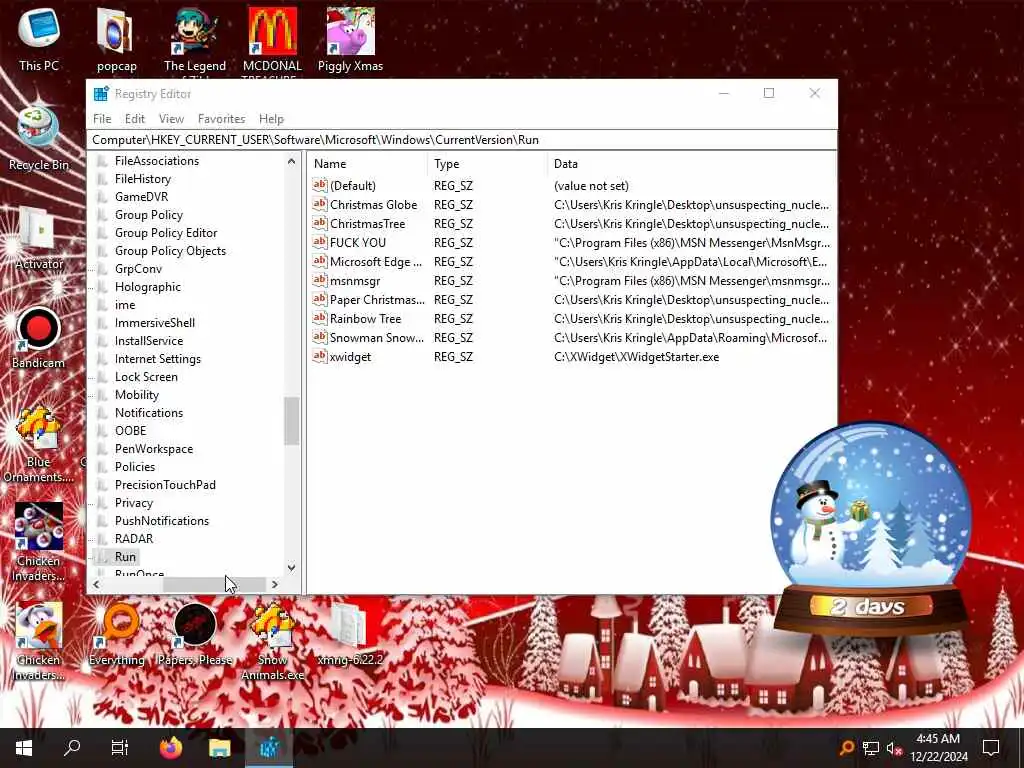Click the Everything tray search icon
The image size is (1024, 768).
tap(846, 748)
